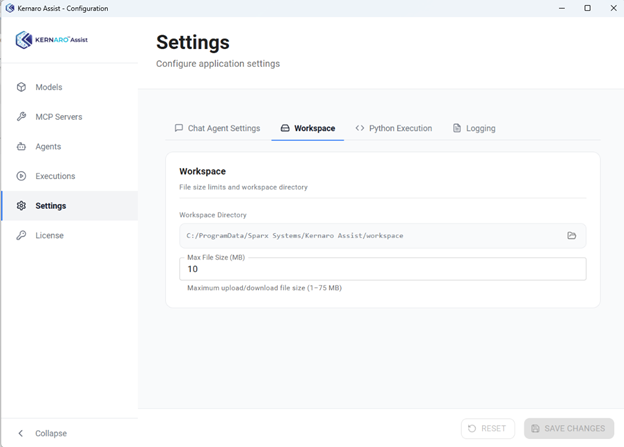
Task: Open the Python Execution tab
Action: [x=394, y=128]
